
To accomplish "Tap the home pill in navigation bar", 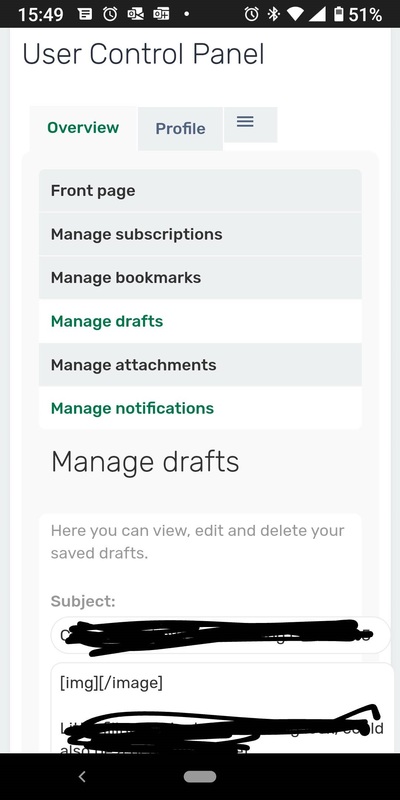I will click(200, 777).
